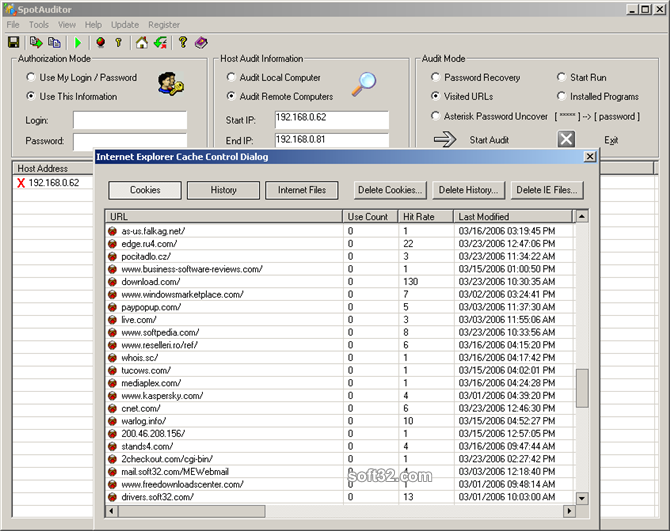Open the View menu
The width and height of the screenshot is (670, 531).
67,25
